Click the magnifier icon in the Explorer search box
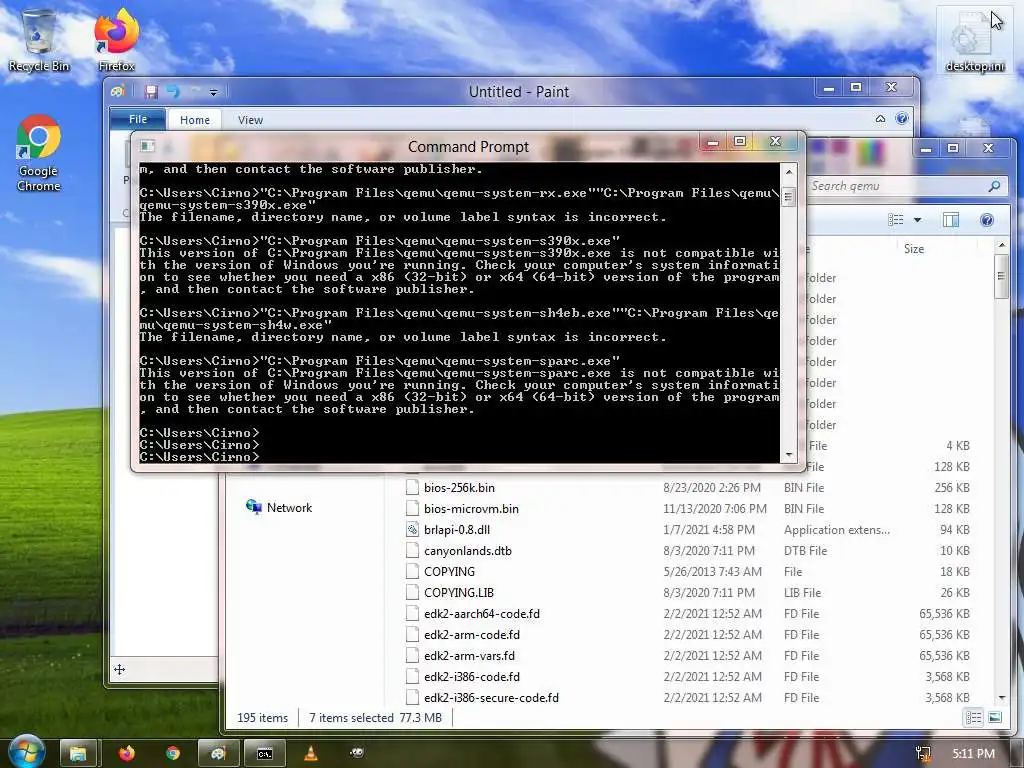This screenshot has height=768, width=1024. point(994,186)
